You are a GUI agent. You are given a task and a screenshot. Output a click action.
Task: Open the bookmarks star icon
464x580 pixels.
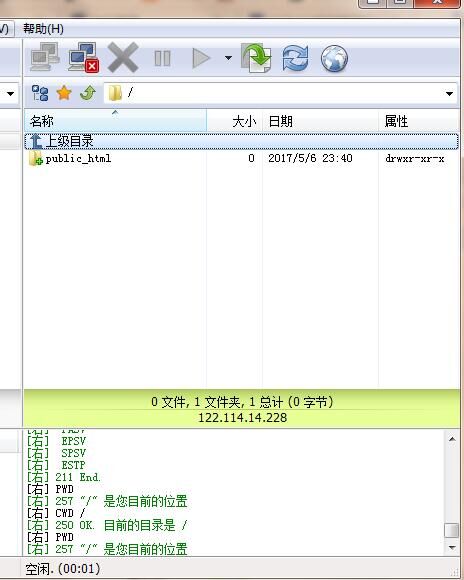click(64, 93)
